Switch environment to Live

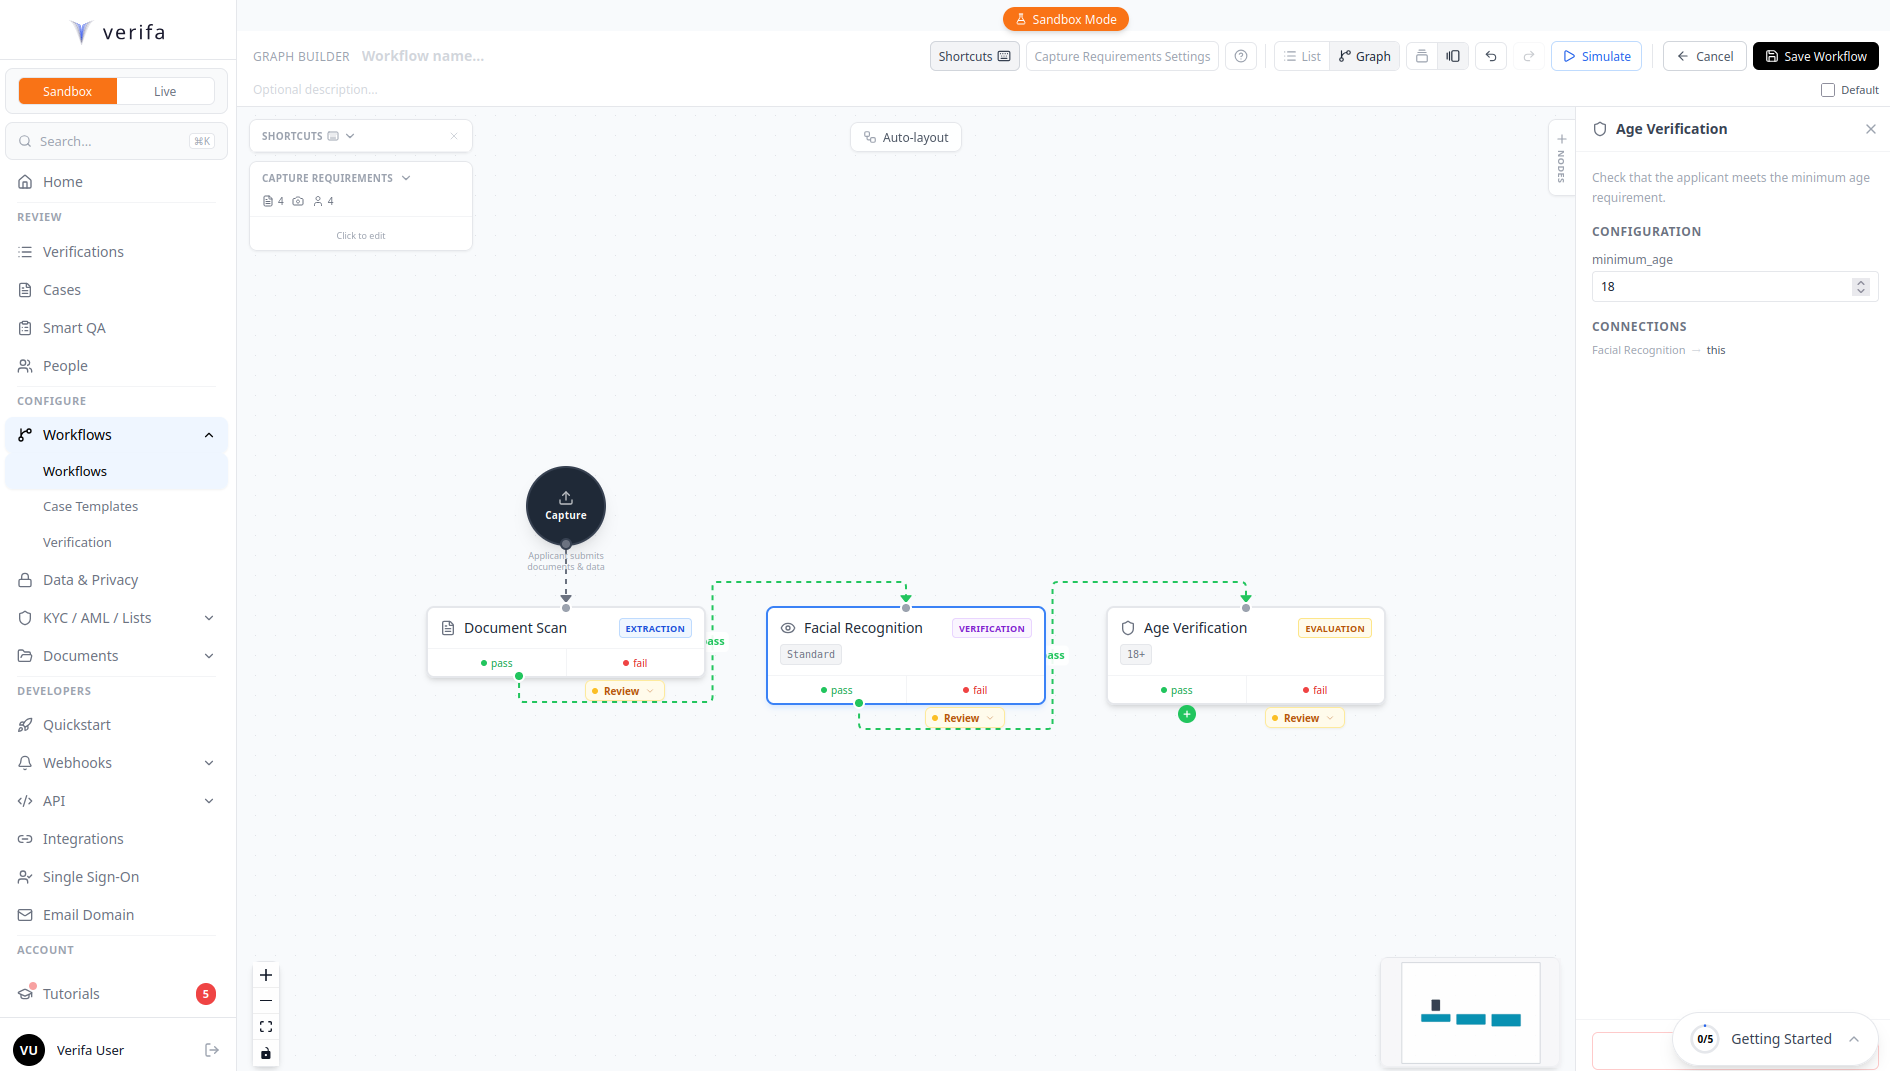pyautogui.click(x=165, y=91)
